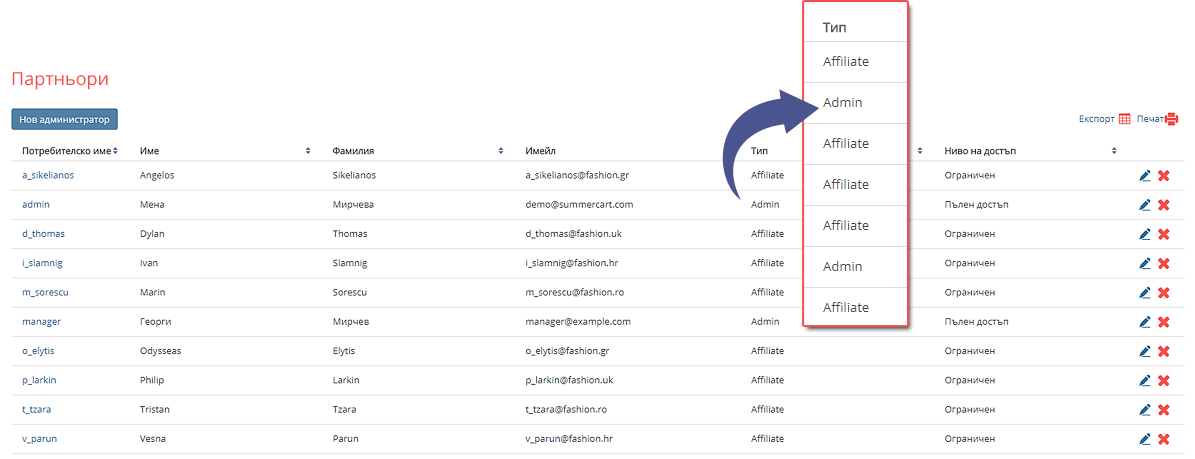Image resolution: width=1195 pixels, height=459 pixels.
Task: Open the m_sorescu username link
Action: pyautogui.click(x=46, y=293)
